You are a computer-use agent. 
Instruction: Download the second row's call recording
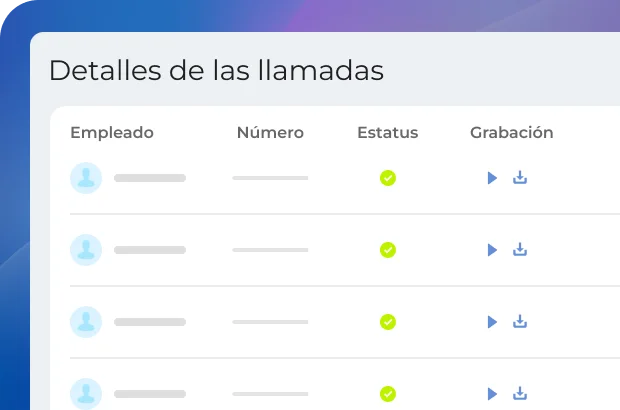[520, 250]
